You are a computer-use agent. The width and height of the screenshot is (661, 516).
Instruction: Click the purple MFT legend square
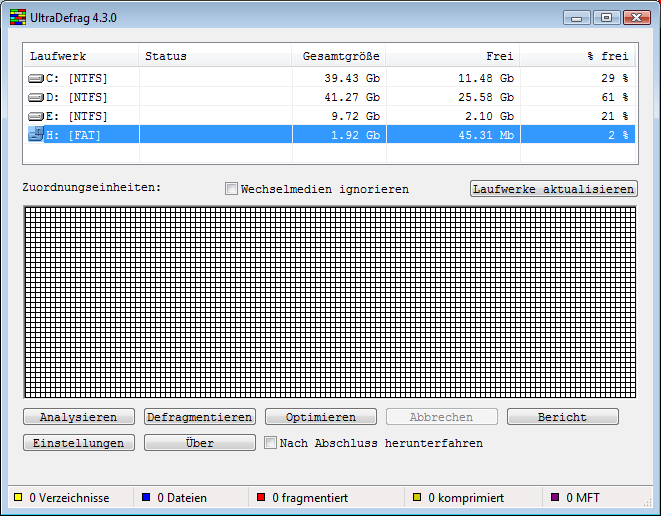pyautogui.click(x=555, y=497)
